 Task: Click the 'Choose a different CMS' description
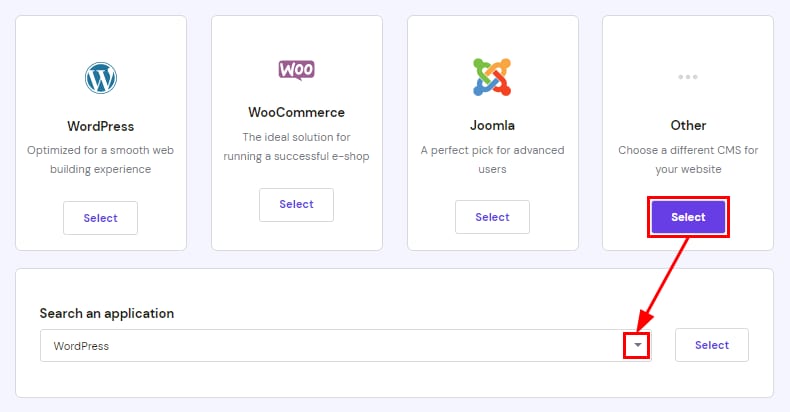click(688, 160)
